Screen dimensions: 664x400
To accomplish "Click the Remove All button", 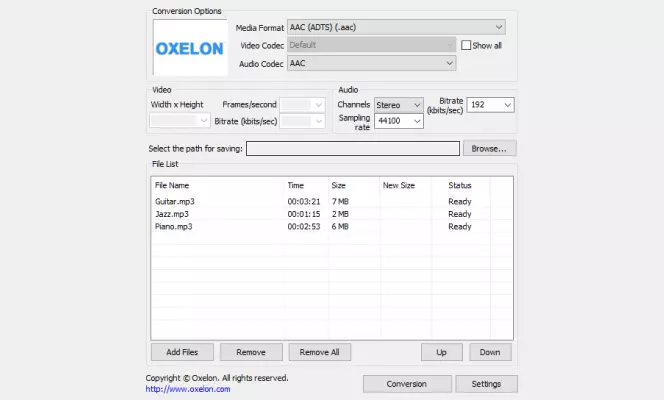I will (x=320, y=352).
